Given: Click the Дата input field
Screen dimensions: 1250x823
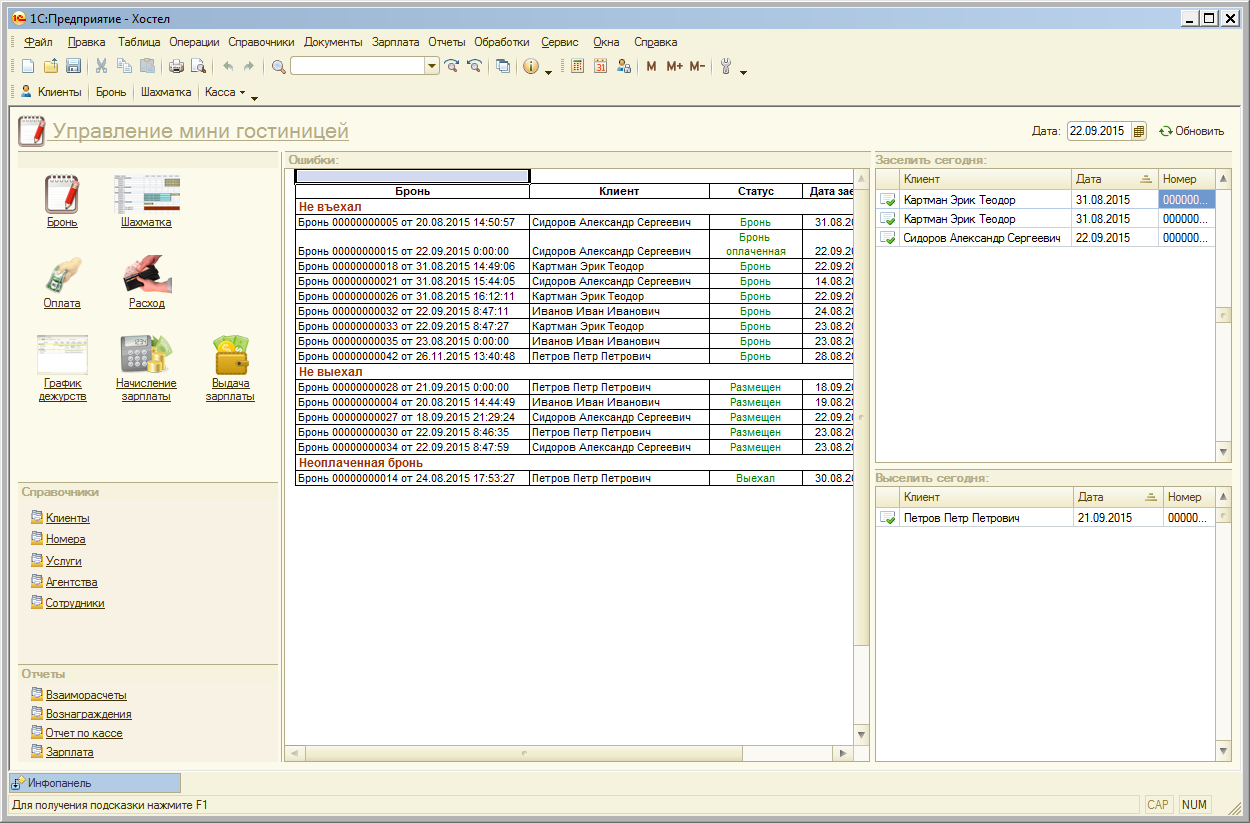Looking at the screenshot, I should [x=1098, y=131].
